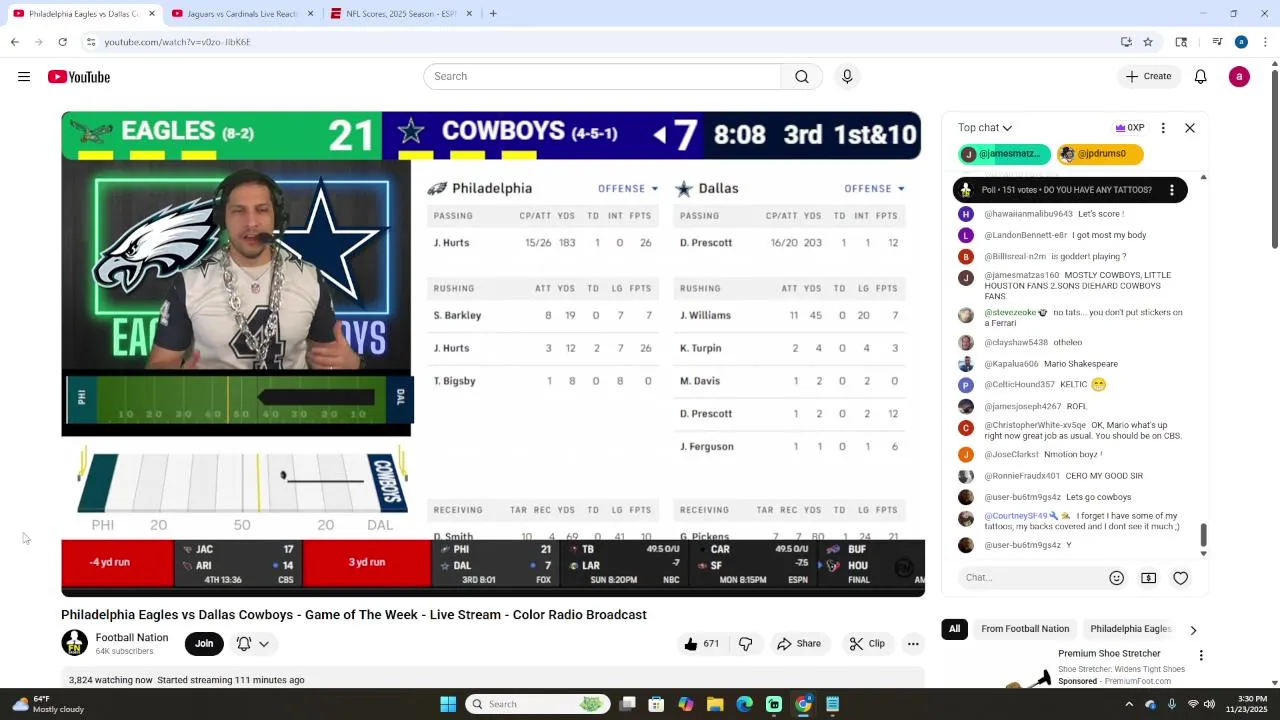Start voice search with microphone icon
This screenshot has width=1280, height=720.
[847, 77]
